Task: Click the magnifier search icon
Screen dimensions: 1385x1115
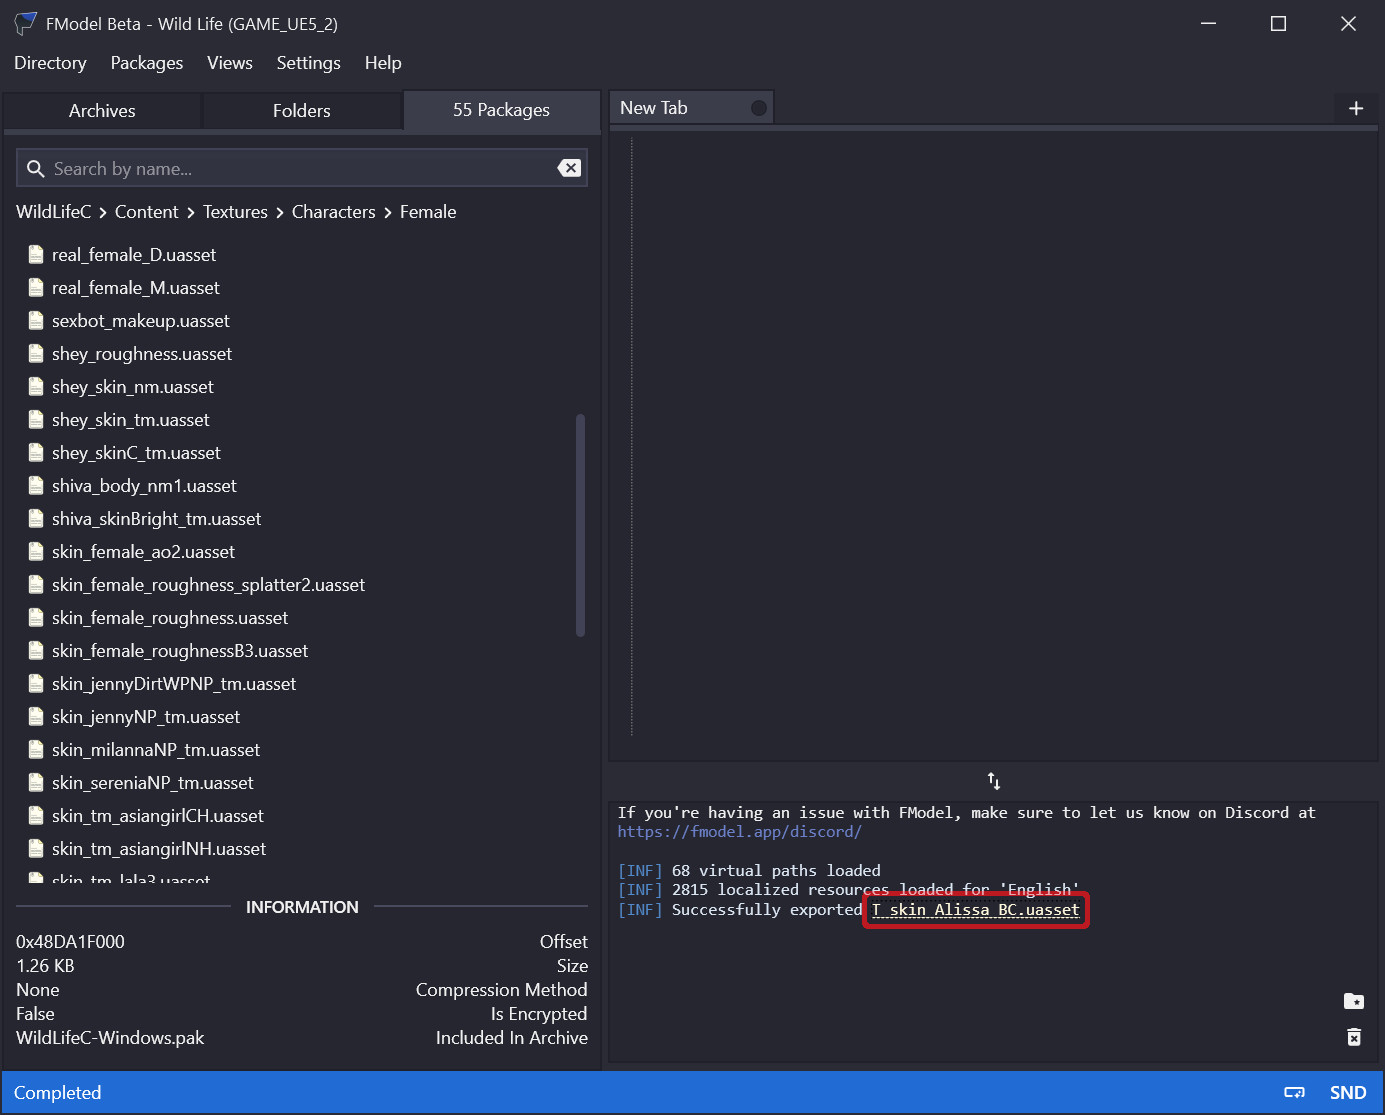Action: (36, 169)
